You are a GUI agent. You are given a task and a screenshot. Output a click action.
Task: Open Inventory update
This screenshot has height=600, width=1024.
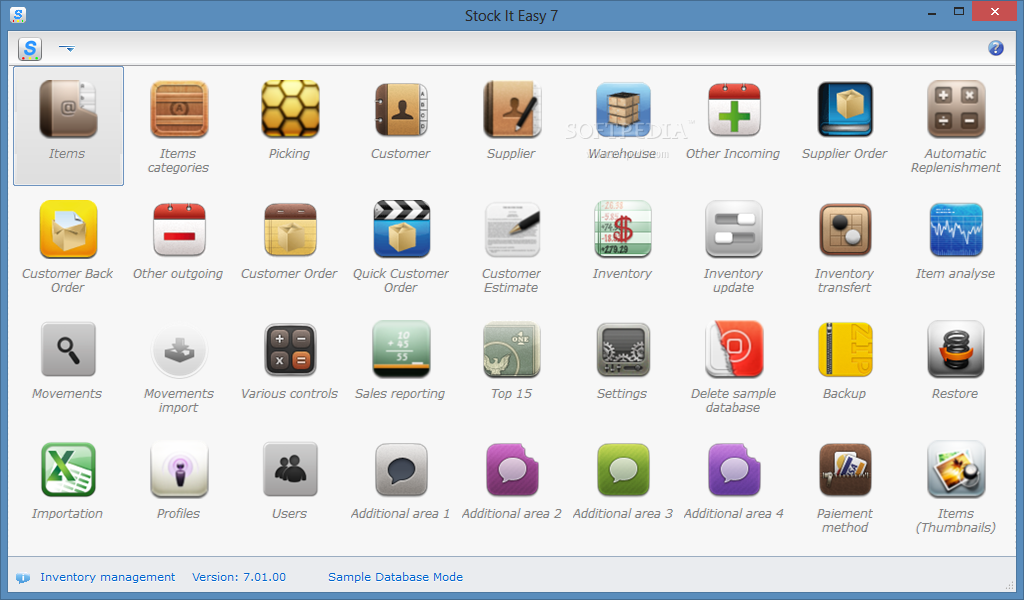(734, 230)
